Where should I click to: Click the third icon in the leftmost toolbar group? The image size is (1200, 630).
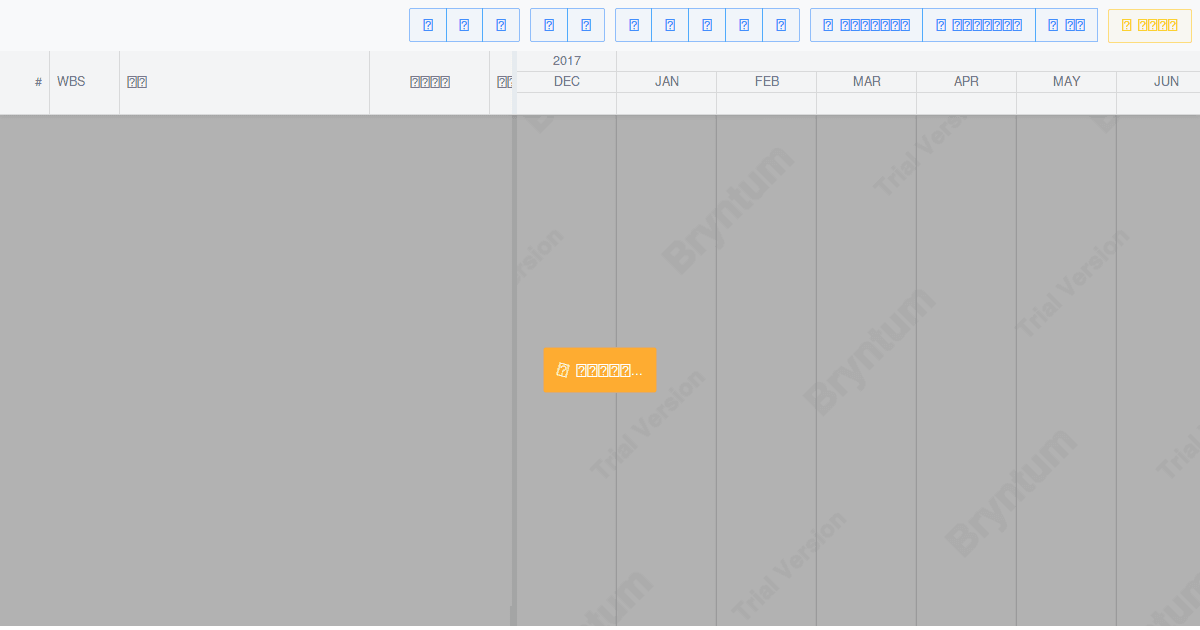[x=501, y=24]
